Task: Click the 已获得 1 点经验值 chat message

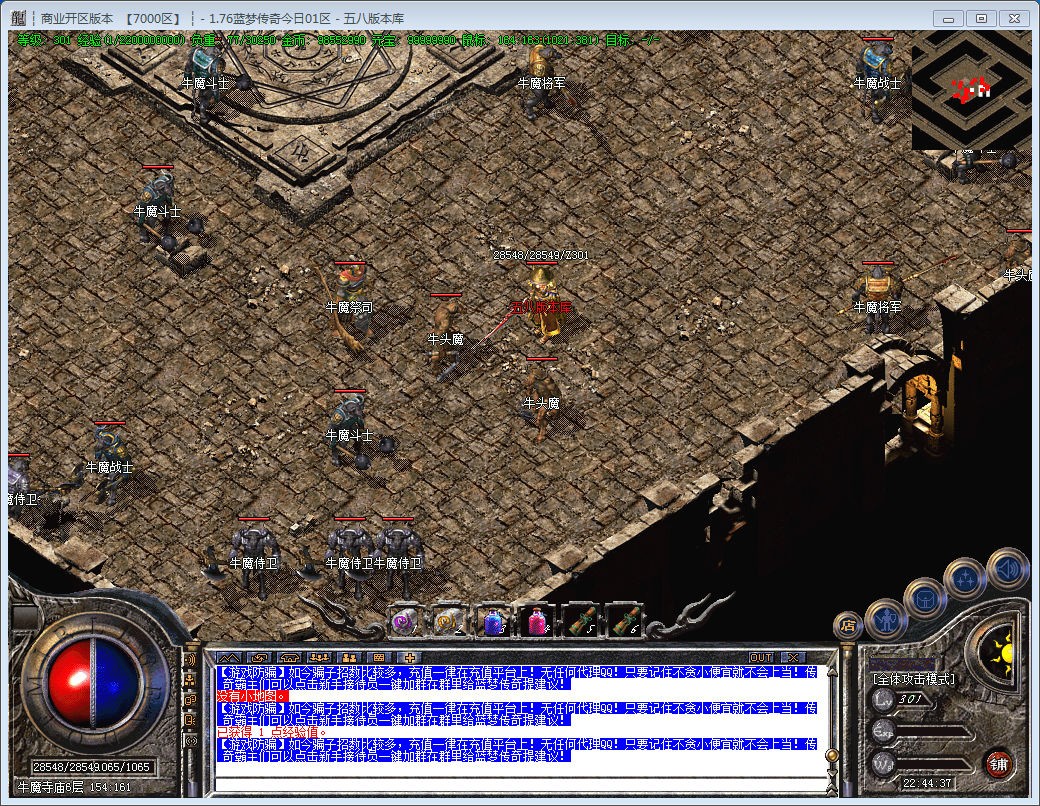Action: point(271,733)
